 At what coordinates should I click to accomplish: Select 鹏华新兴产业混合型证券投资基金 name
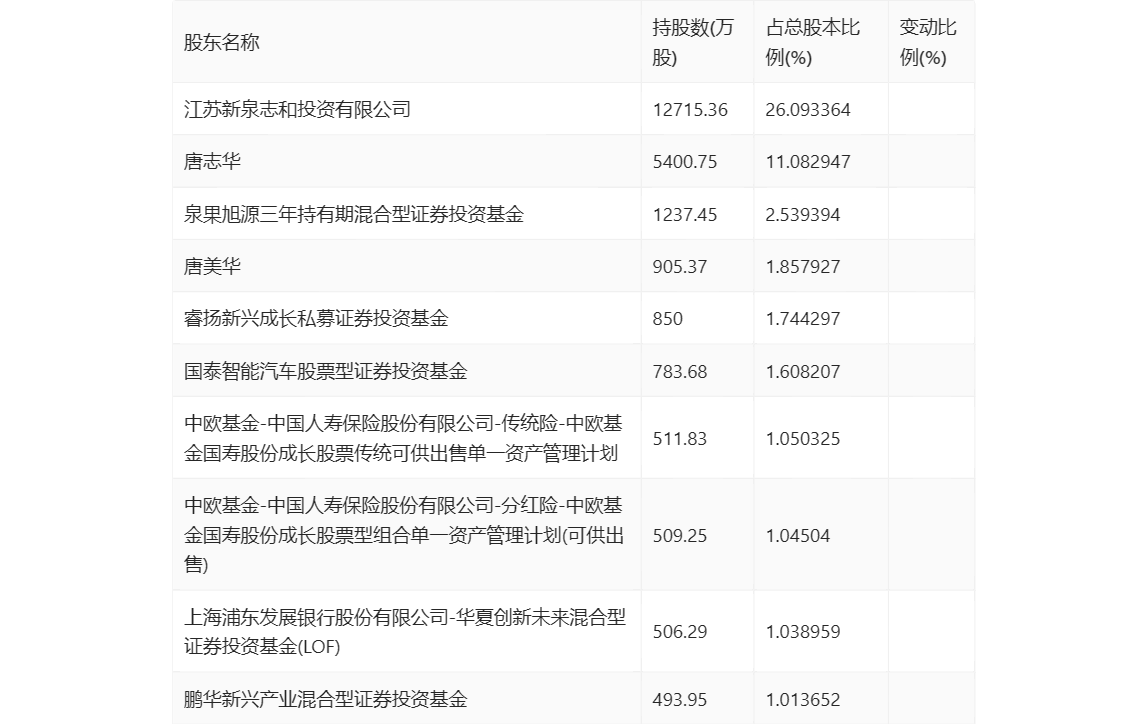[326, 699]
